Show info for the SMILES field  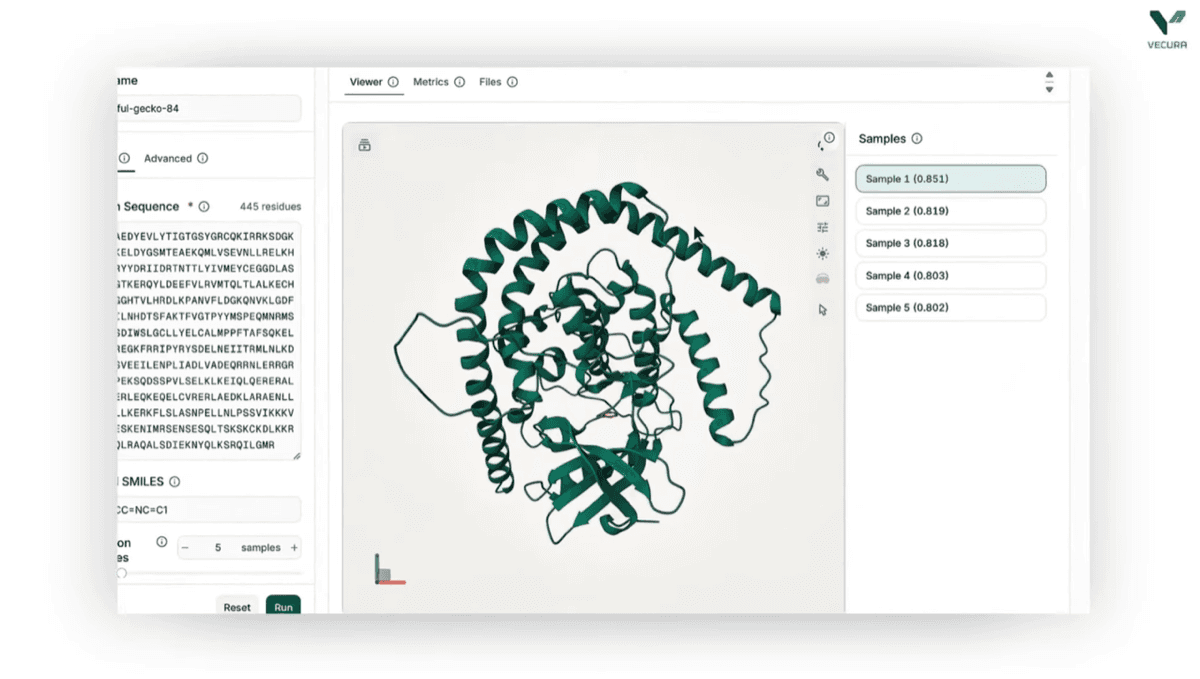coord(175,481)
